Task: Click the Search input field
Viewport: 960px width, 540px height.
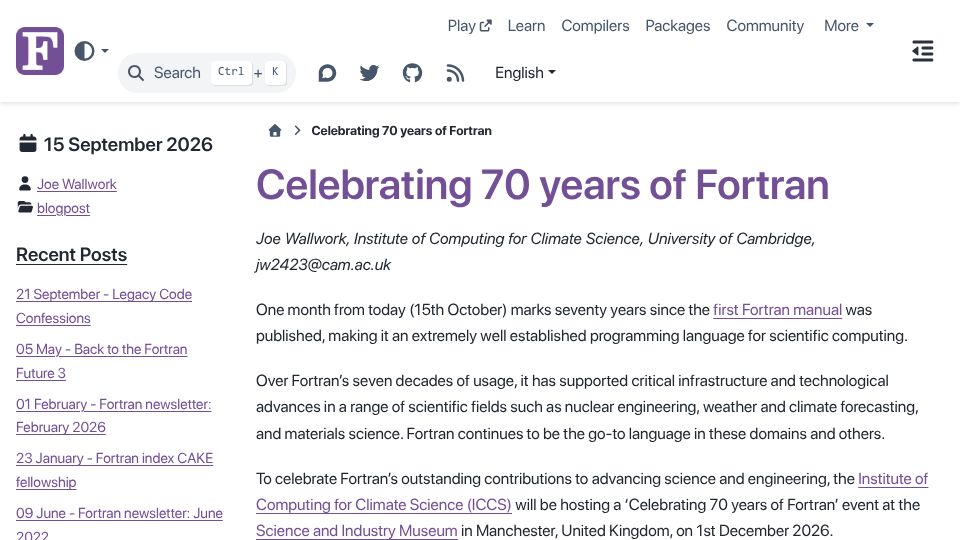Action: (x=207, y=73)
